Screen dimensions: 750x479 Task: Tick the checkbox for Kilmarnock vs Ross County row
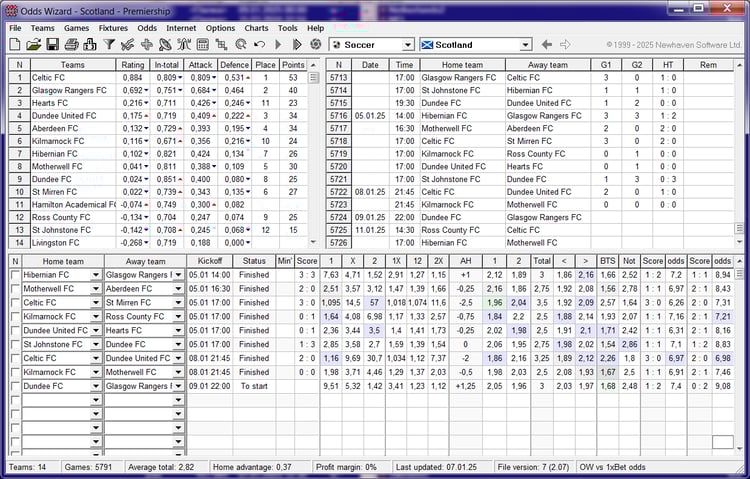15,317
